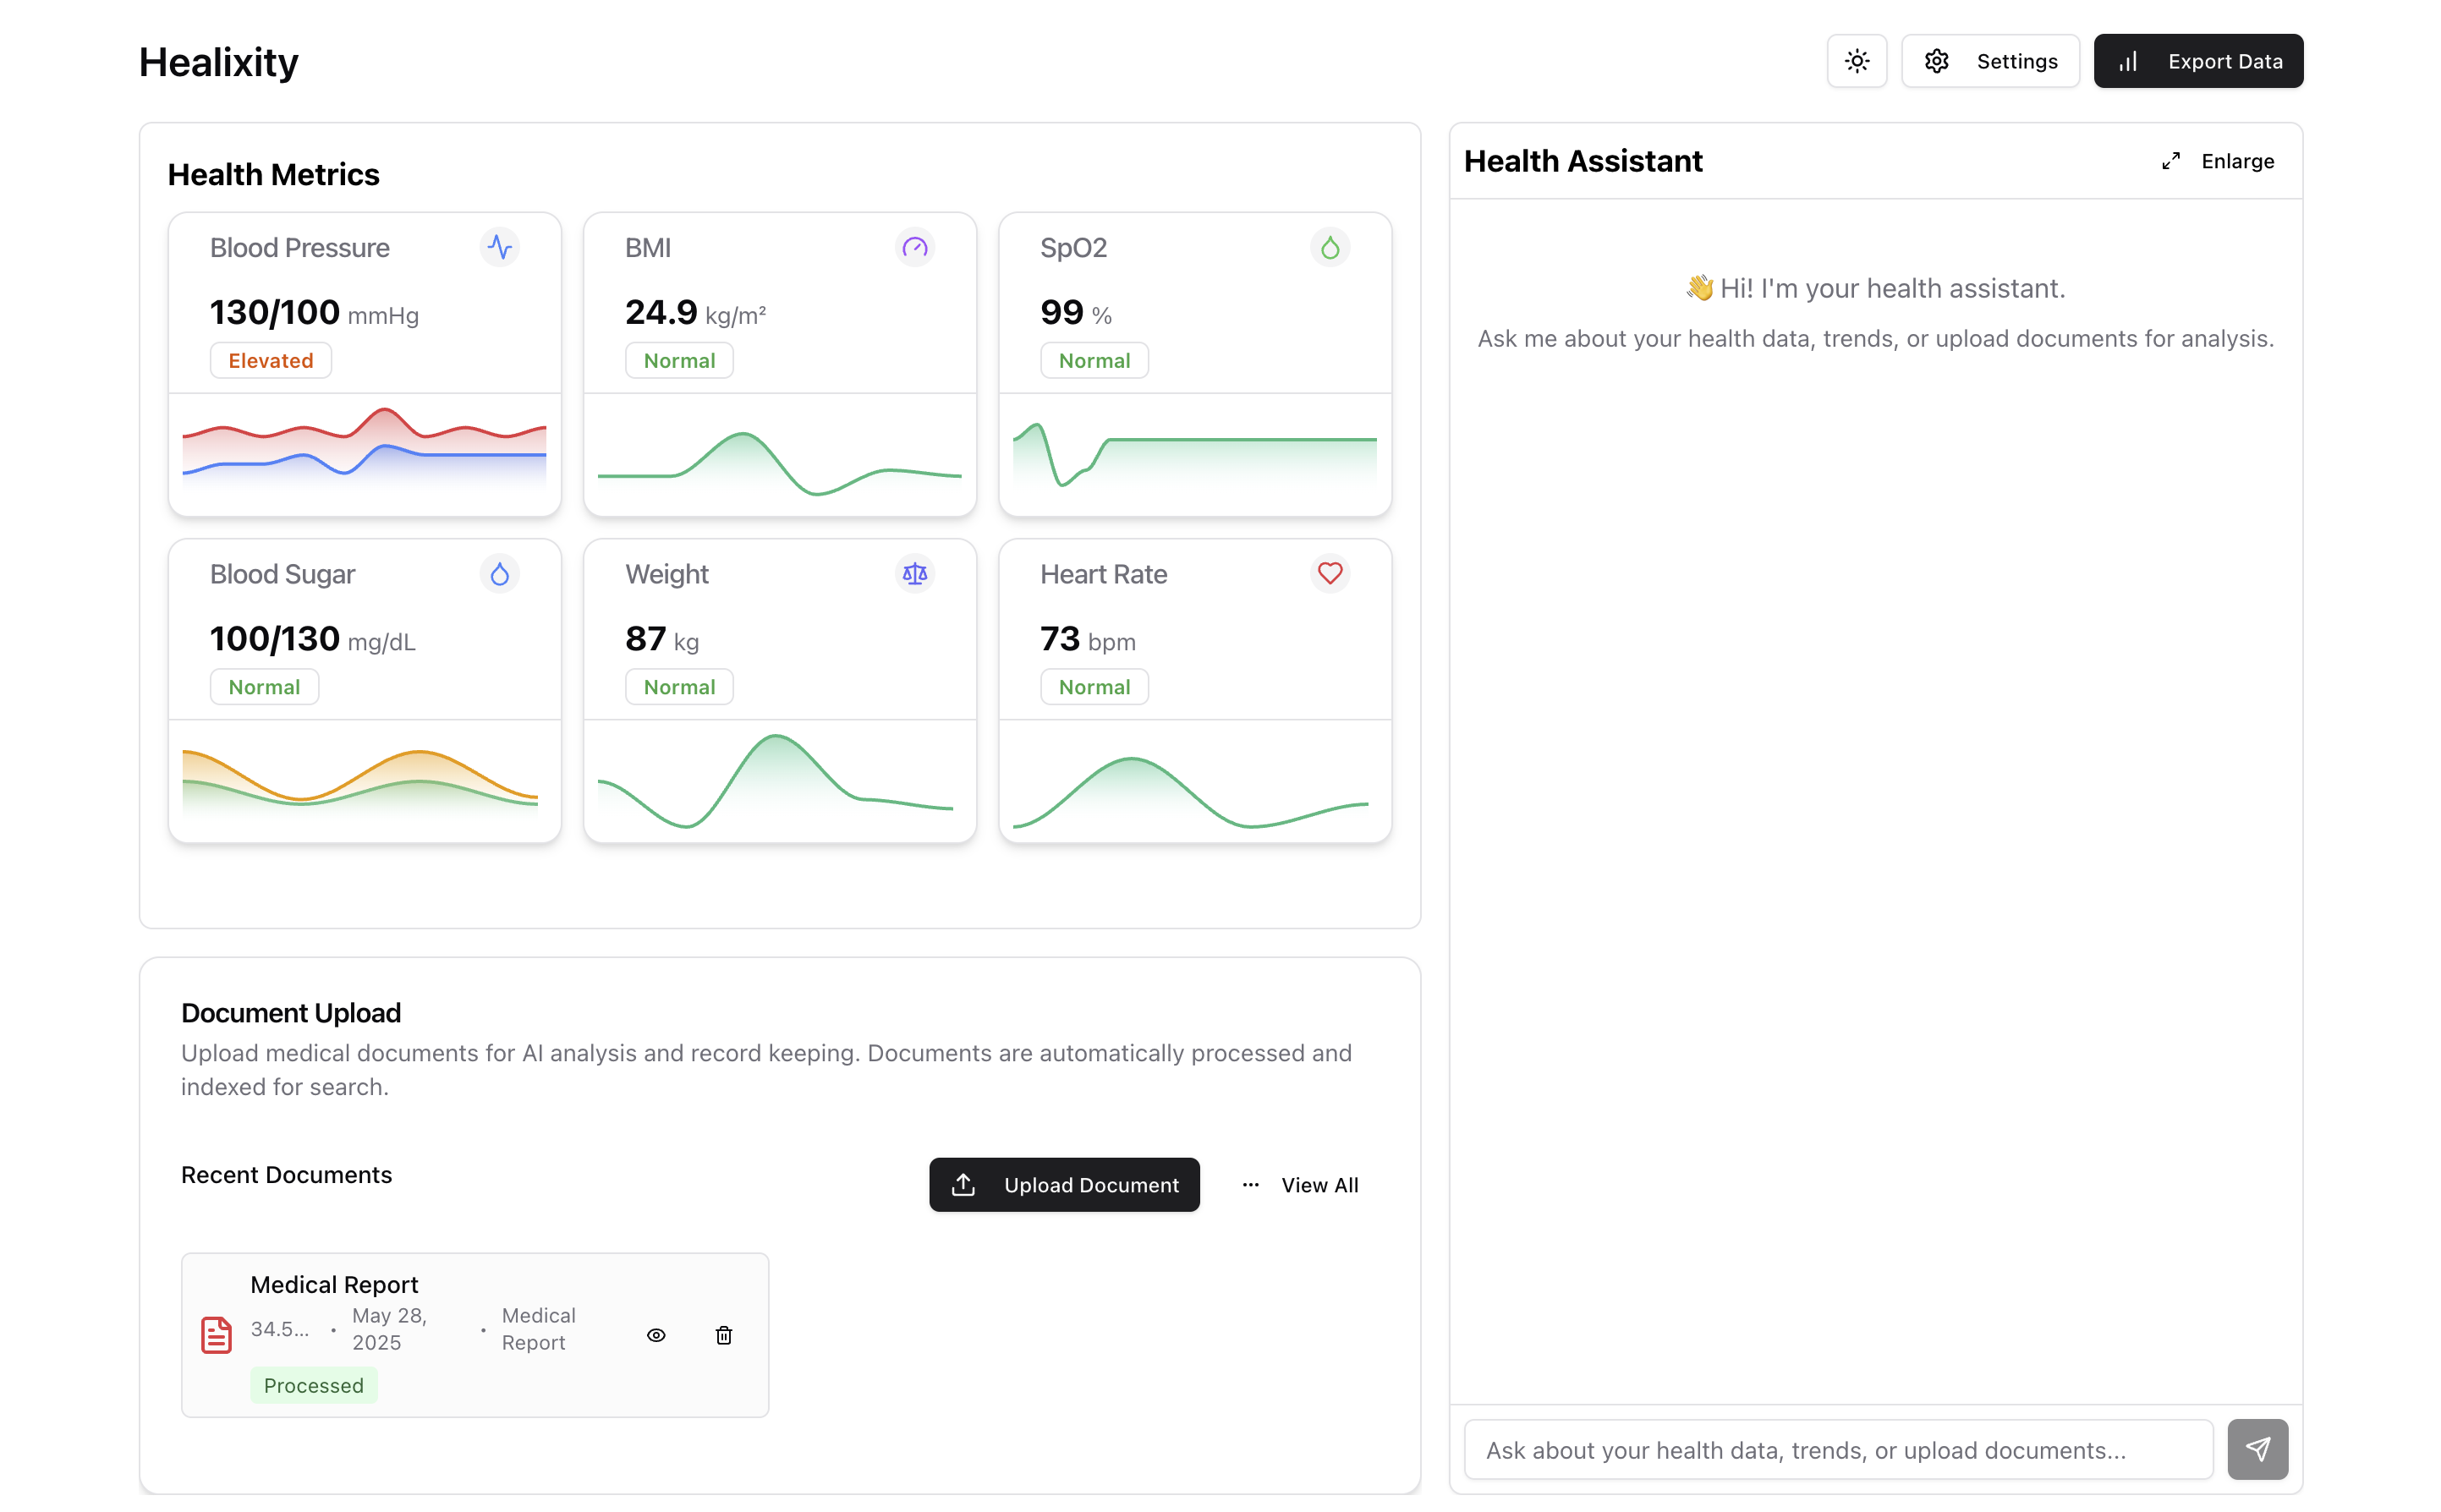Screen dimensions: 2441x1512
Task: Click the Heart Rate heart icon
Action: coord(1329,573)
